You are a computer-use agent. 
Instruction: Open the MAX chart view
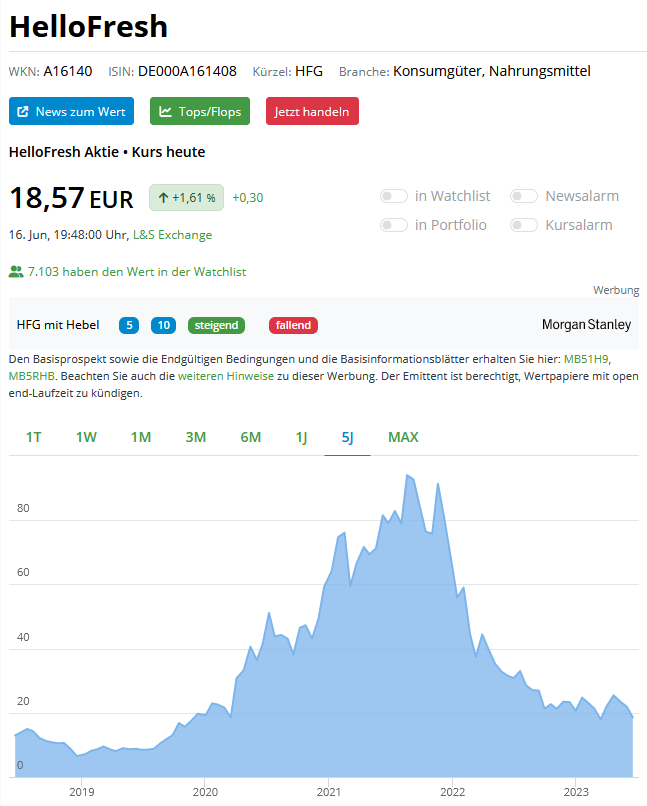coord(403,437)
